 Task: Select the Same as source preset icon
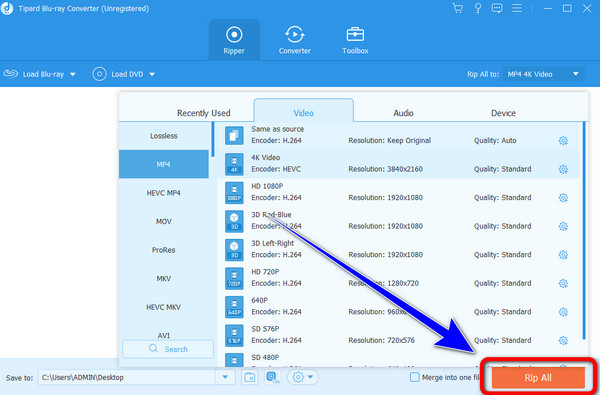pos(234,135)
